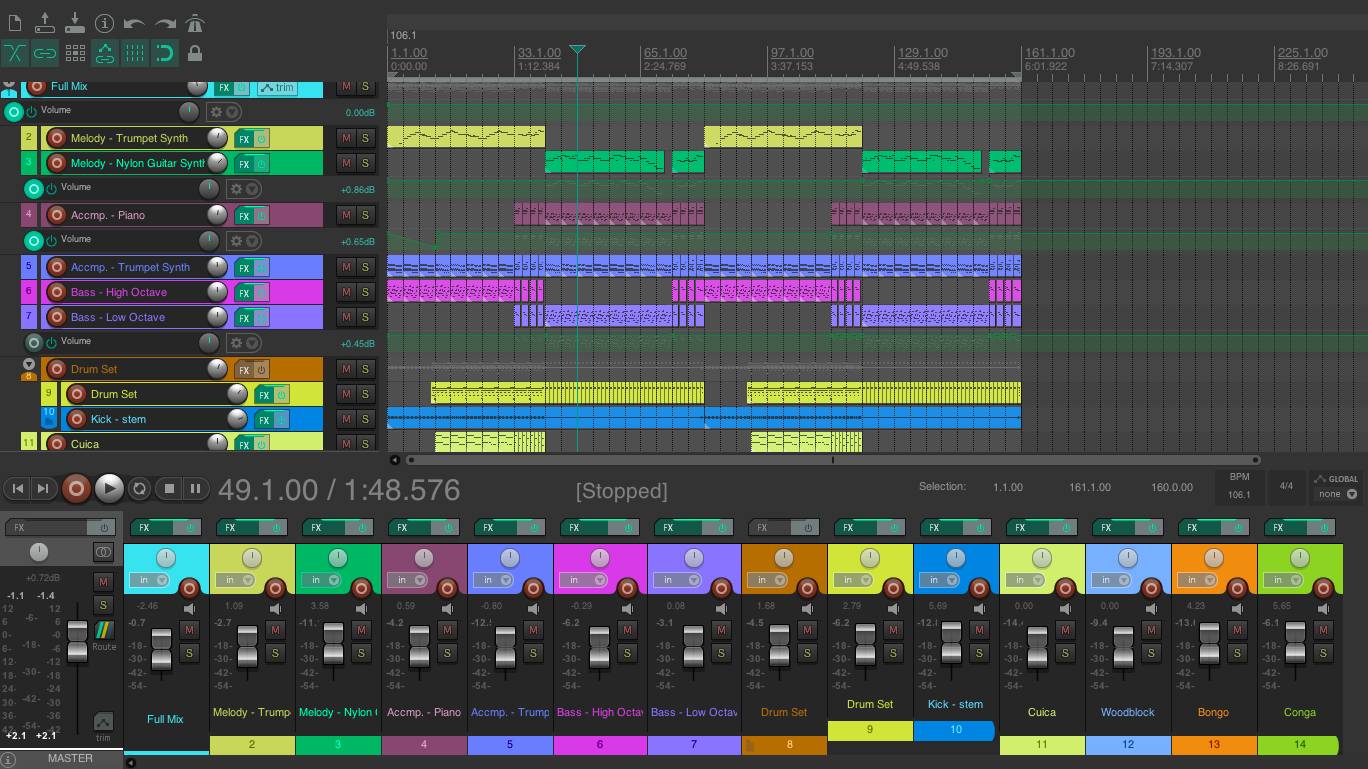Open FX chain for Bass - High Octave track
The image size is (1368, 769).
point(243,293)
